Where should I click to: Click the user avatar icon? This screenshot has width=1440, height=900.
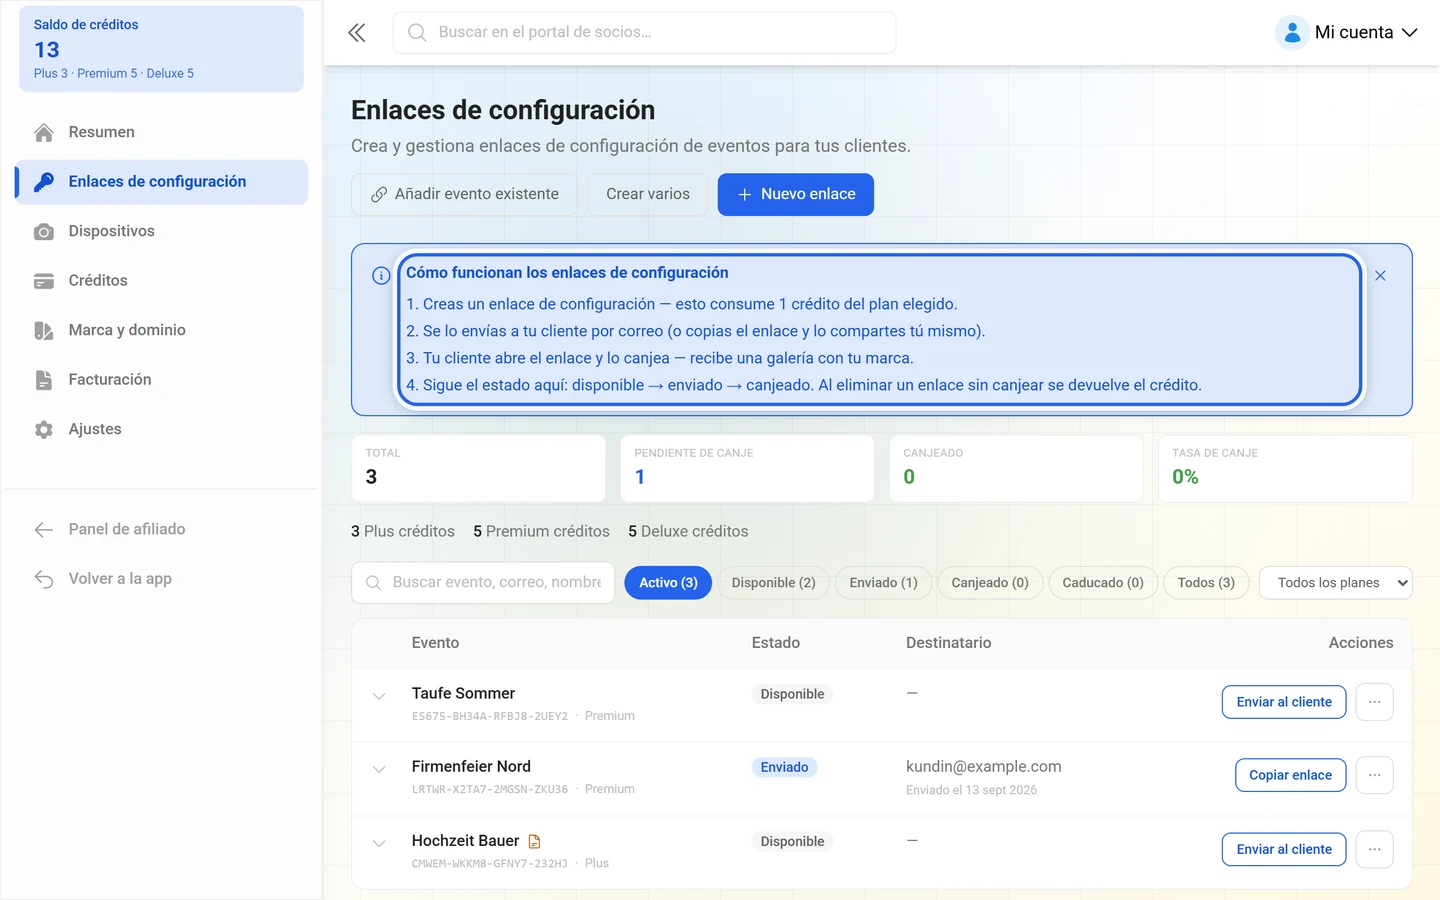click(1292, 32)
